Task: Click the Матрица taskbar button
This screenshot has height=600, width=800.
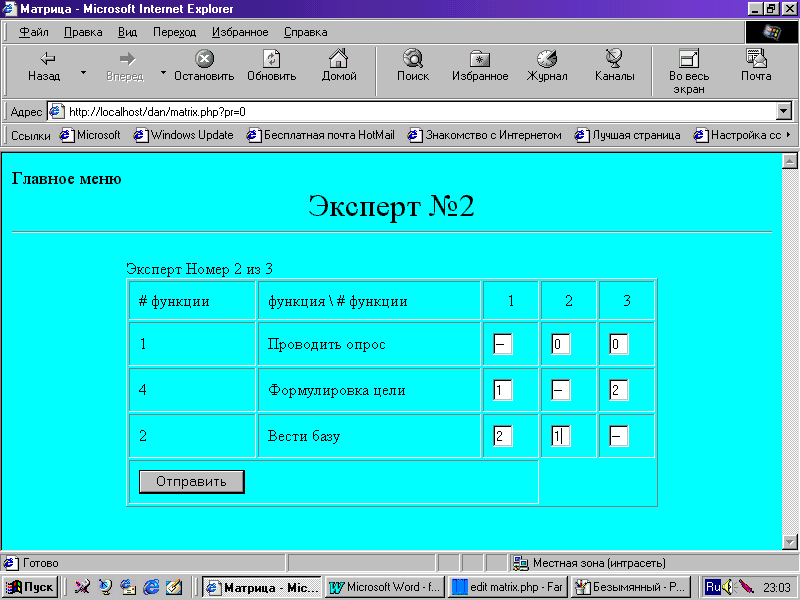Action: pyautogui.click(x=262, y=587)
